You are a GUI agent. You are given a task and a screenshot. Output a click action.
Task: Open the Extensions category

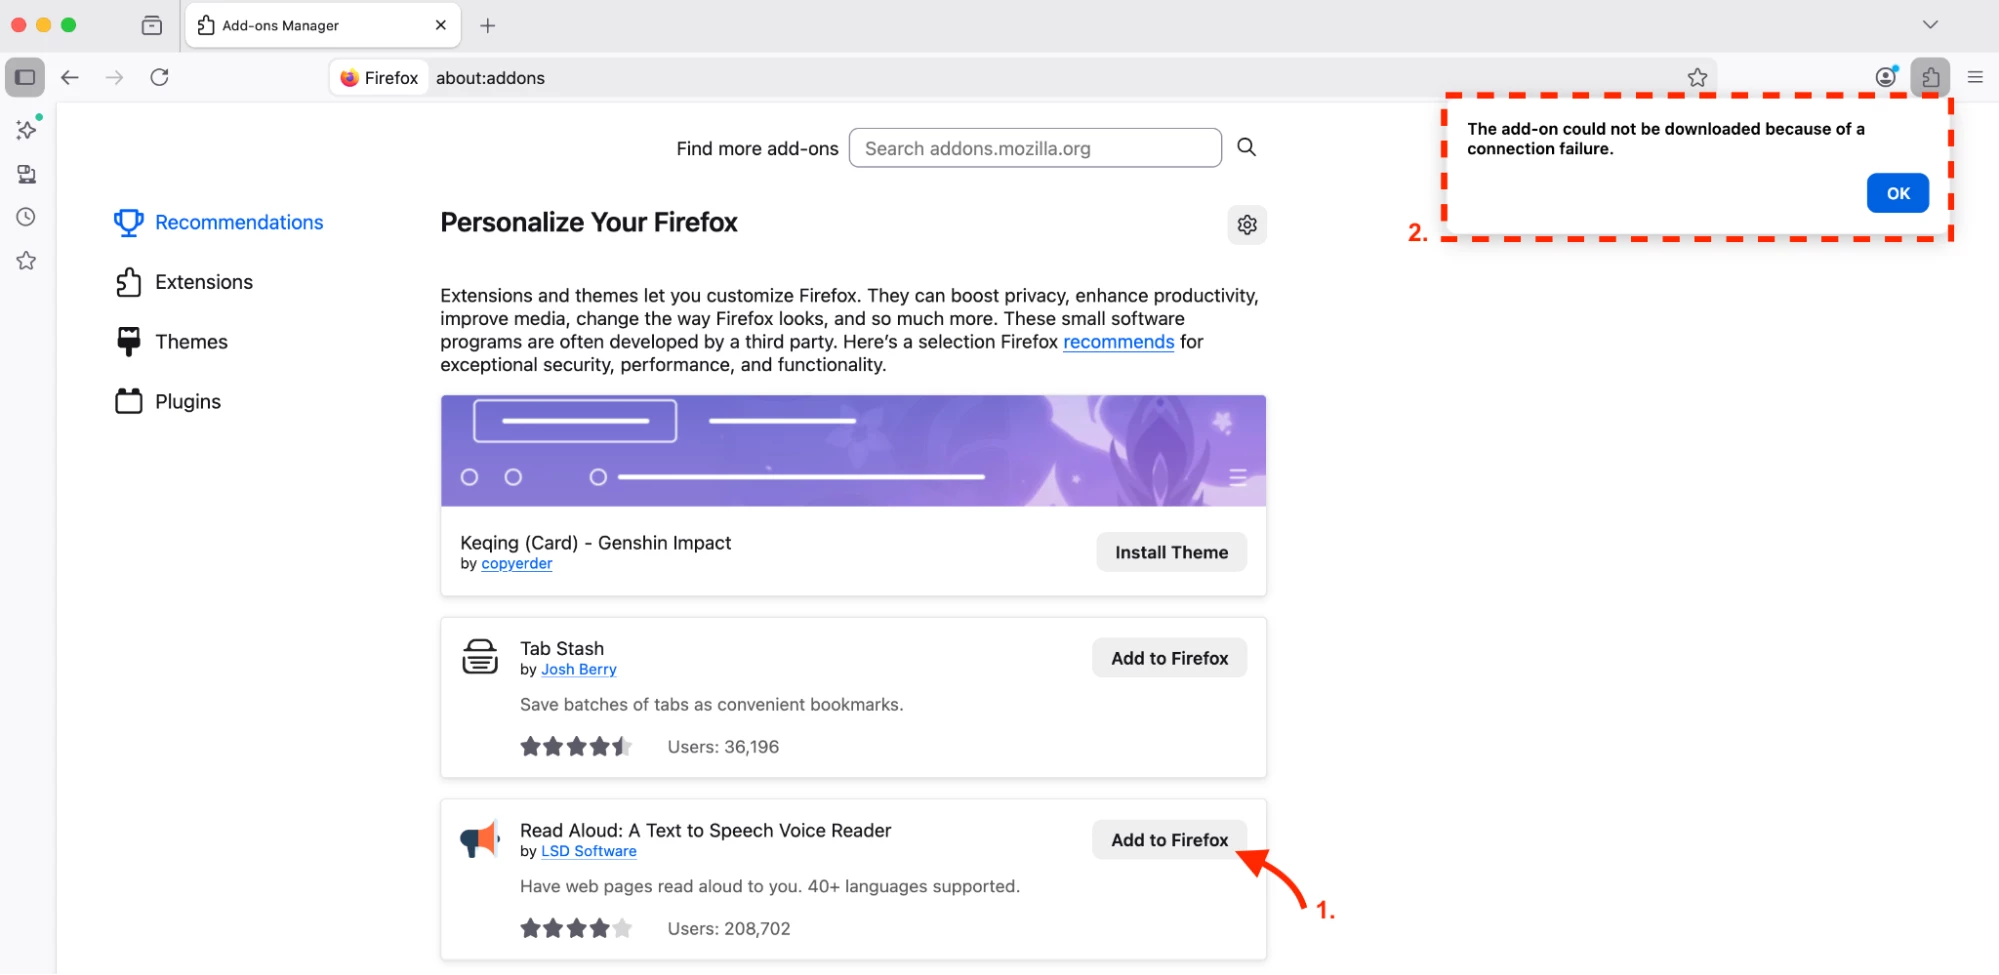(184, 282)
